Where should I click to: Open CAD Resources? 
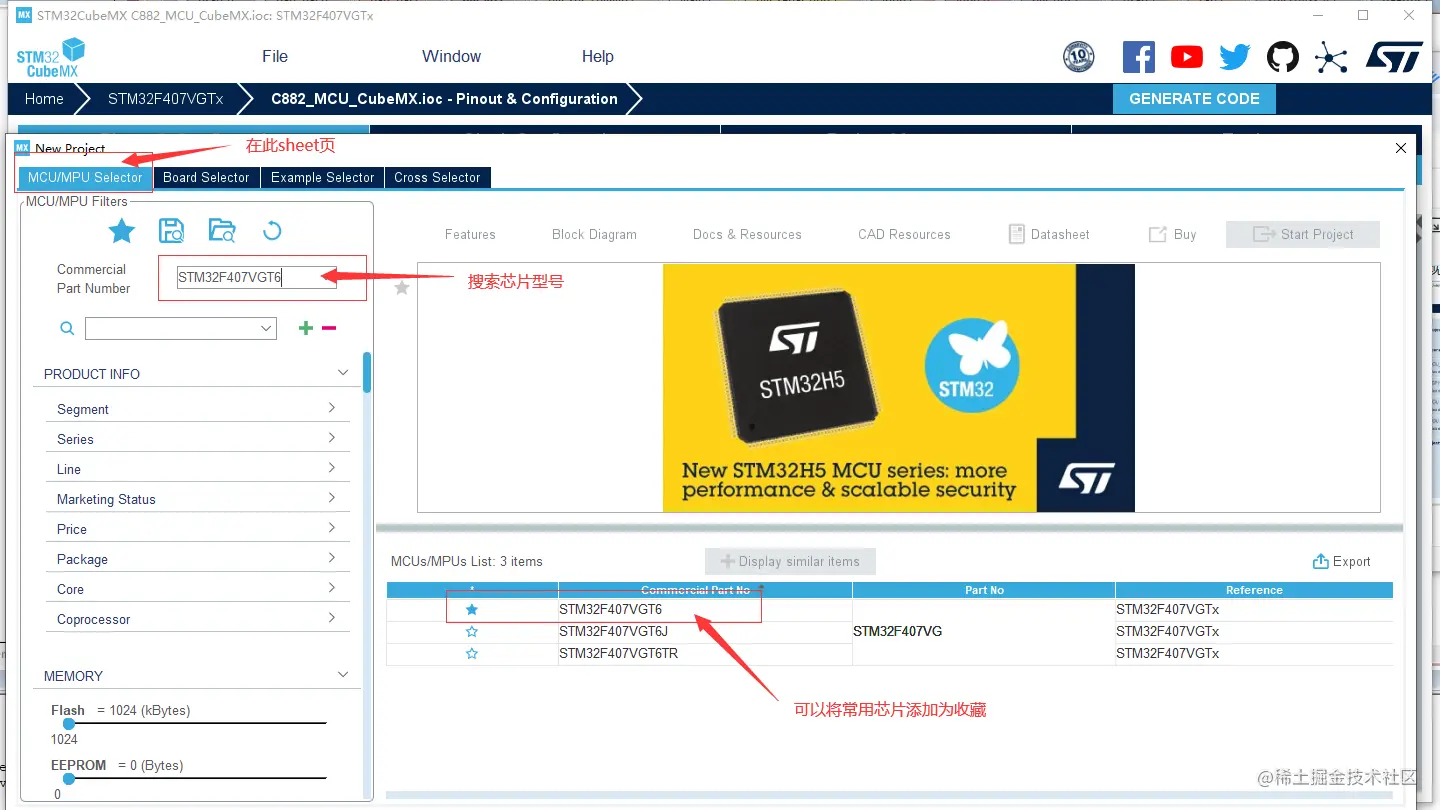904,234
